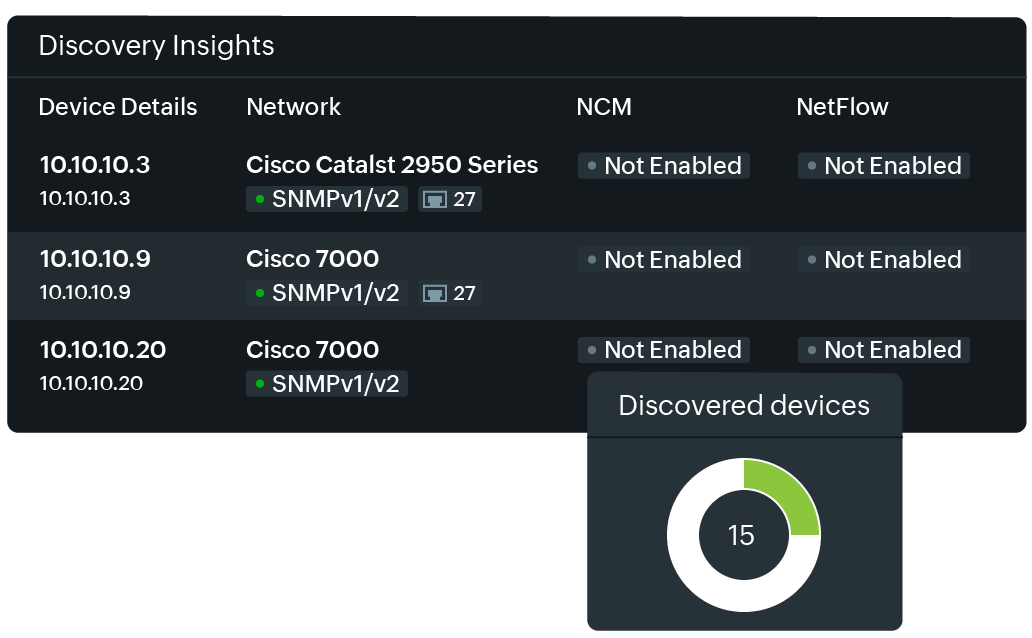
Task: Open device 10.10.10.9 details
Action: click(x=95, y=259)
